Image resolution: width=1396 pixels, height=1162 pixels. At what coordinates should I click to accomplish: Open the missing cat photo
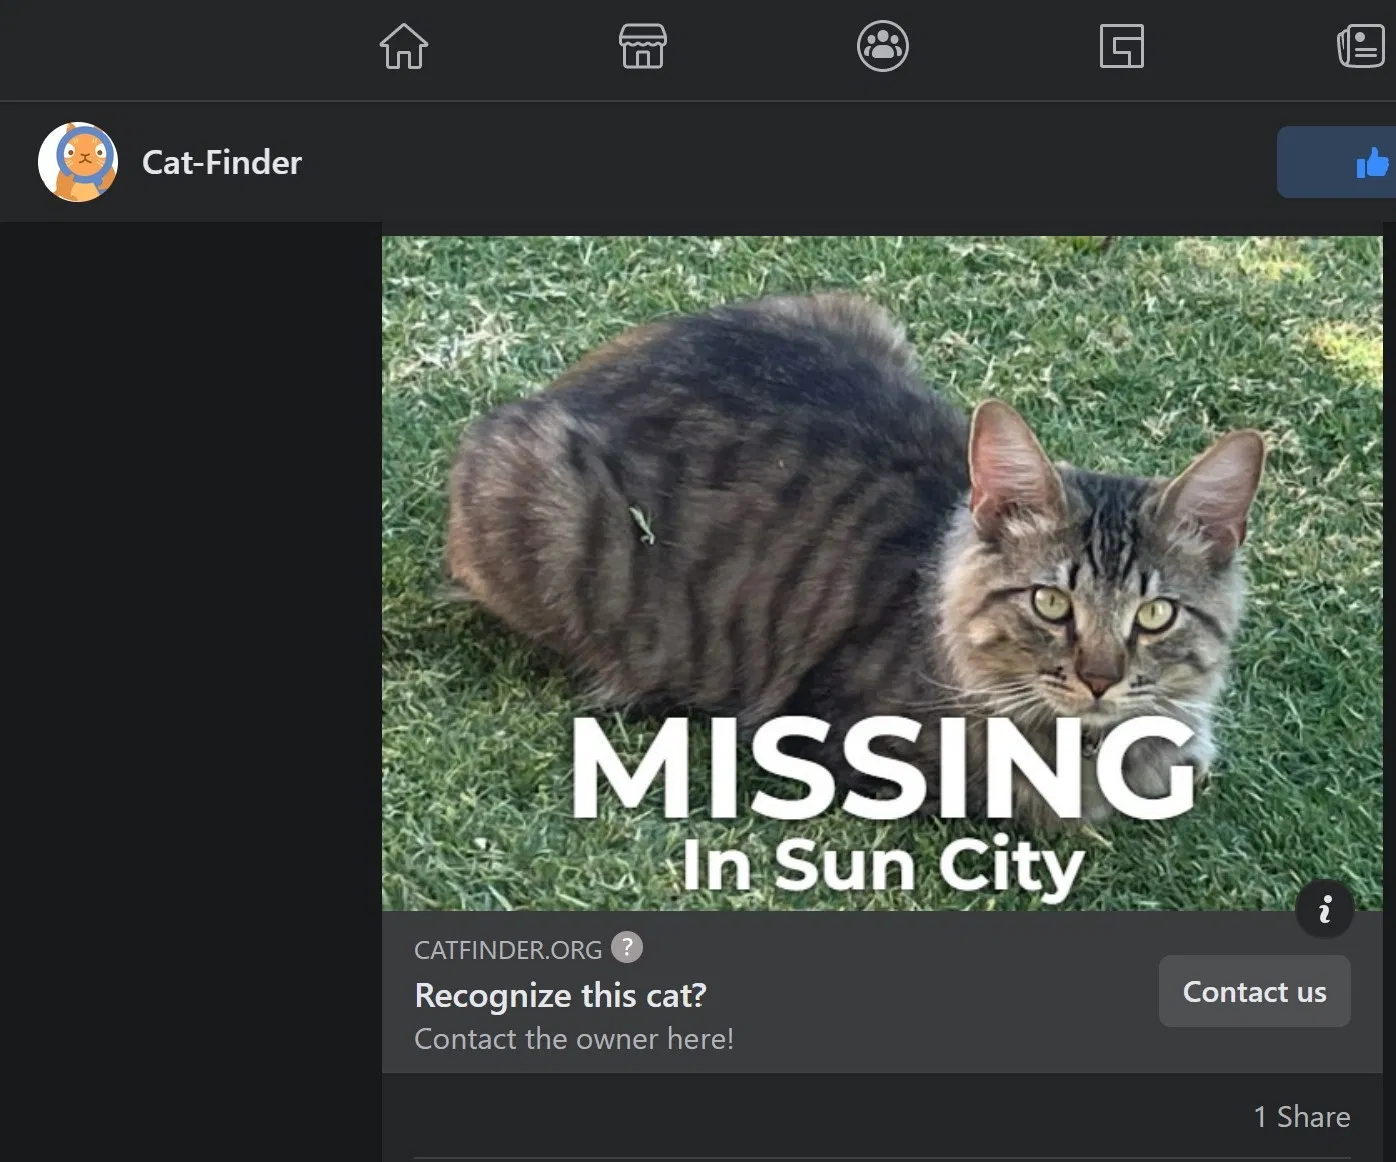(882, 573)
